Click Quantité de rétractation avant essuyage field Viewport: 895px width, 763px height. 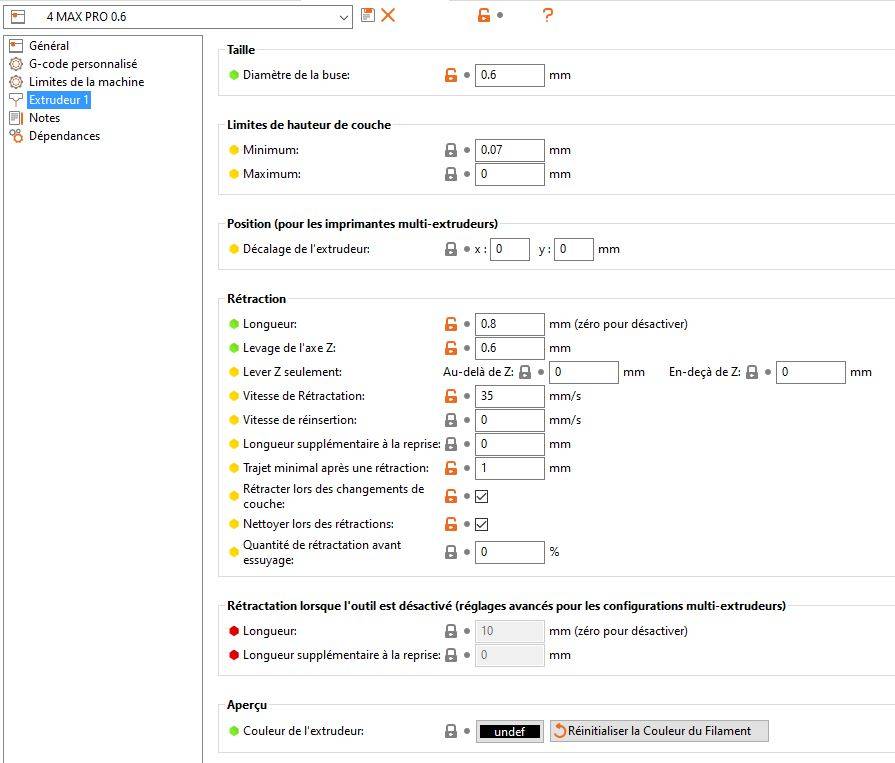click(509, 552)
